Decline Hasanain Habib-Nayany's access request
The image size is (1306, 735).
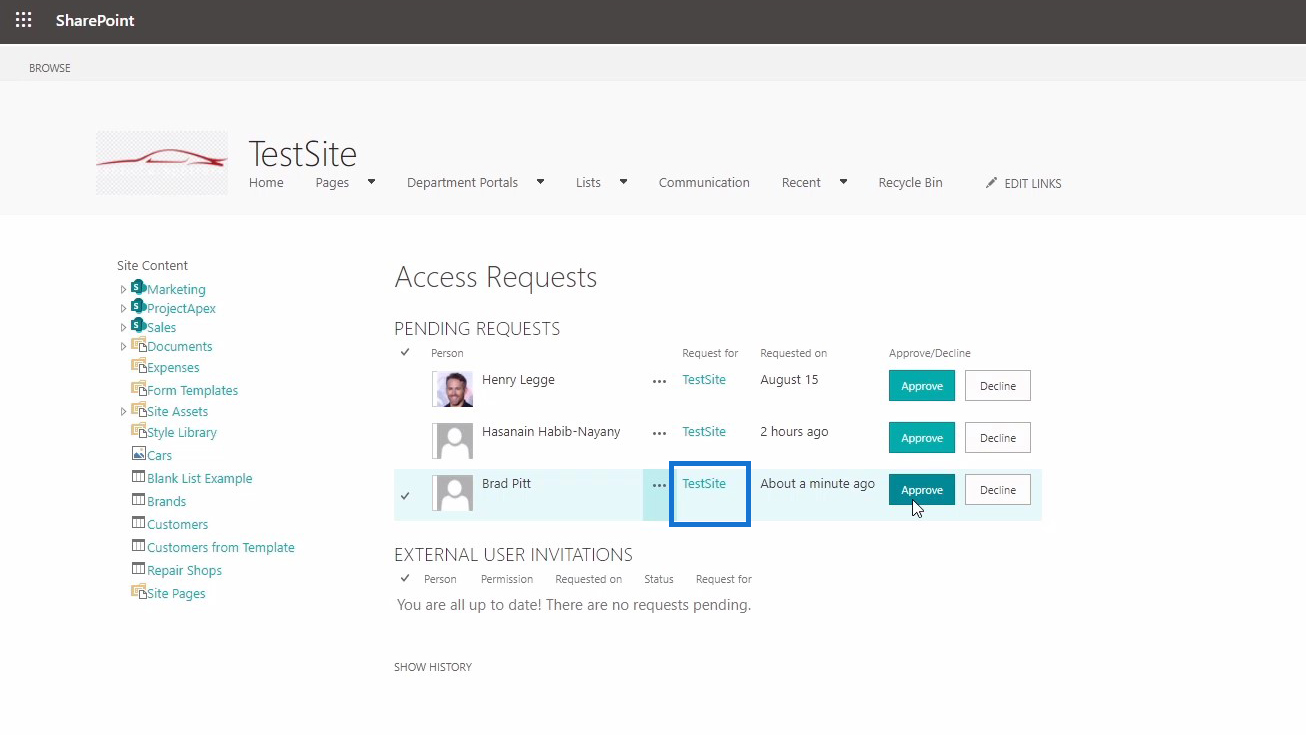(998, 438)
